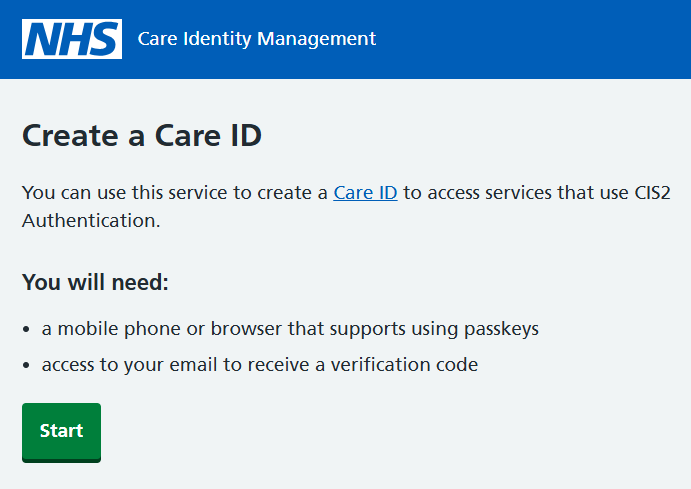
Task: Click the 'You will need:' subheading
Action: point(95,282)
